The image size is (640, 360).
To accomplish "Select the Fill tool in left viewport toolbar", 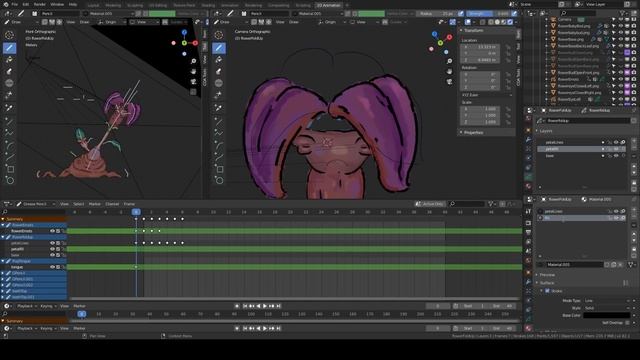I will pyautogui.click(x=9, y=60).
